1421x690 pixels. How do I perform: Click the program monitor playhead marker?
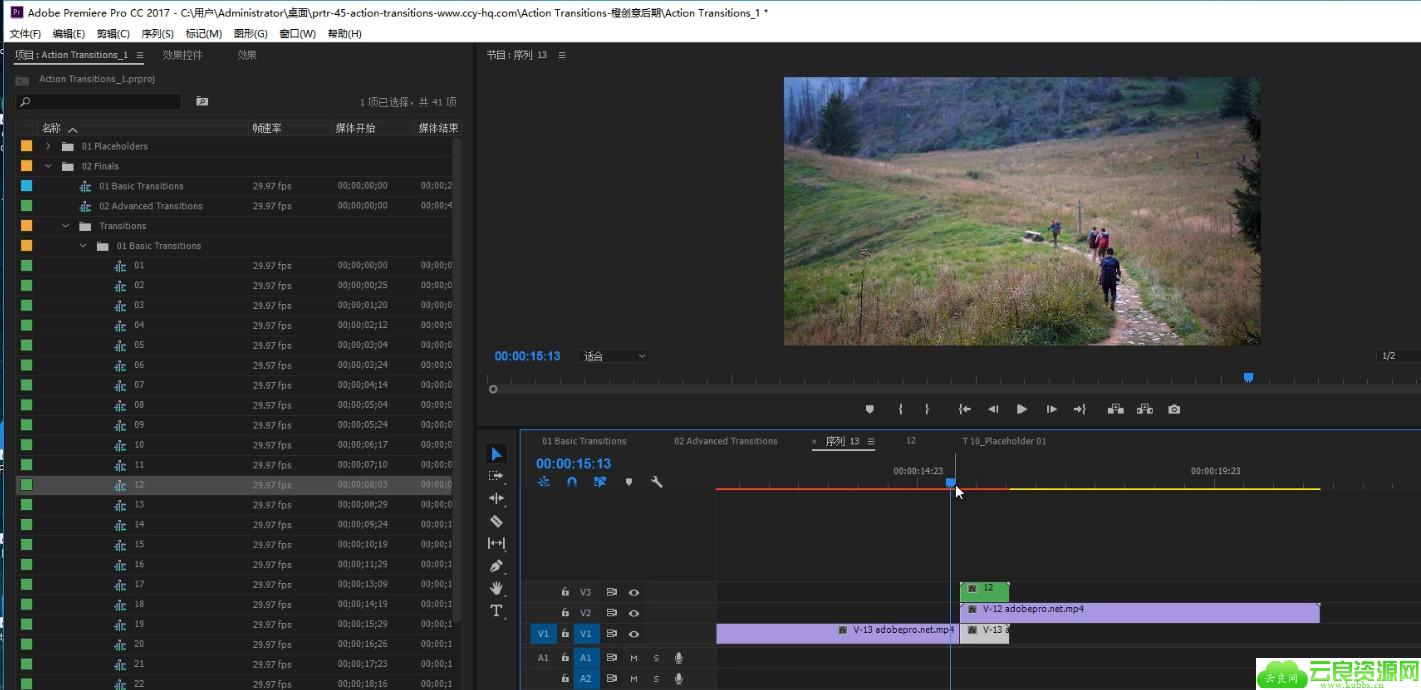[x=1248, y=378]
